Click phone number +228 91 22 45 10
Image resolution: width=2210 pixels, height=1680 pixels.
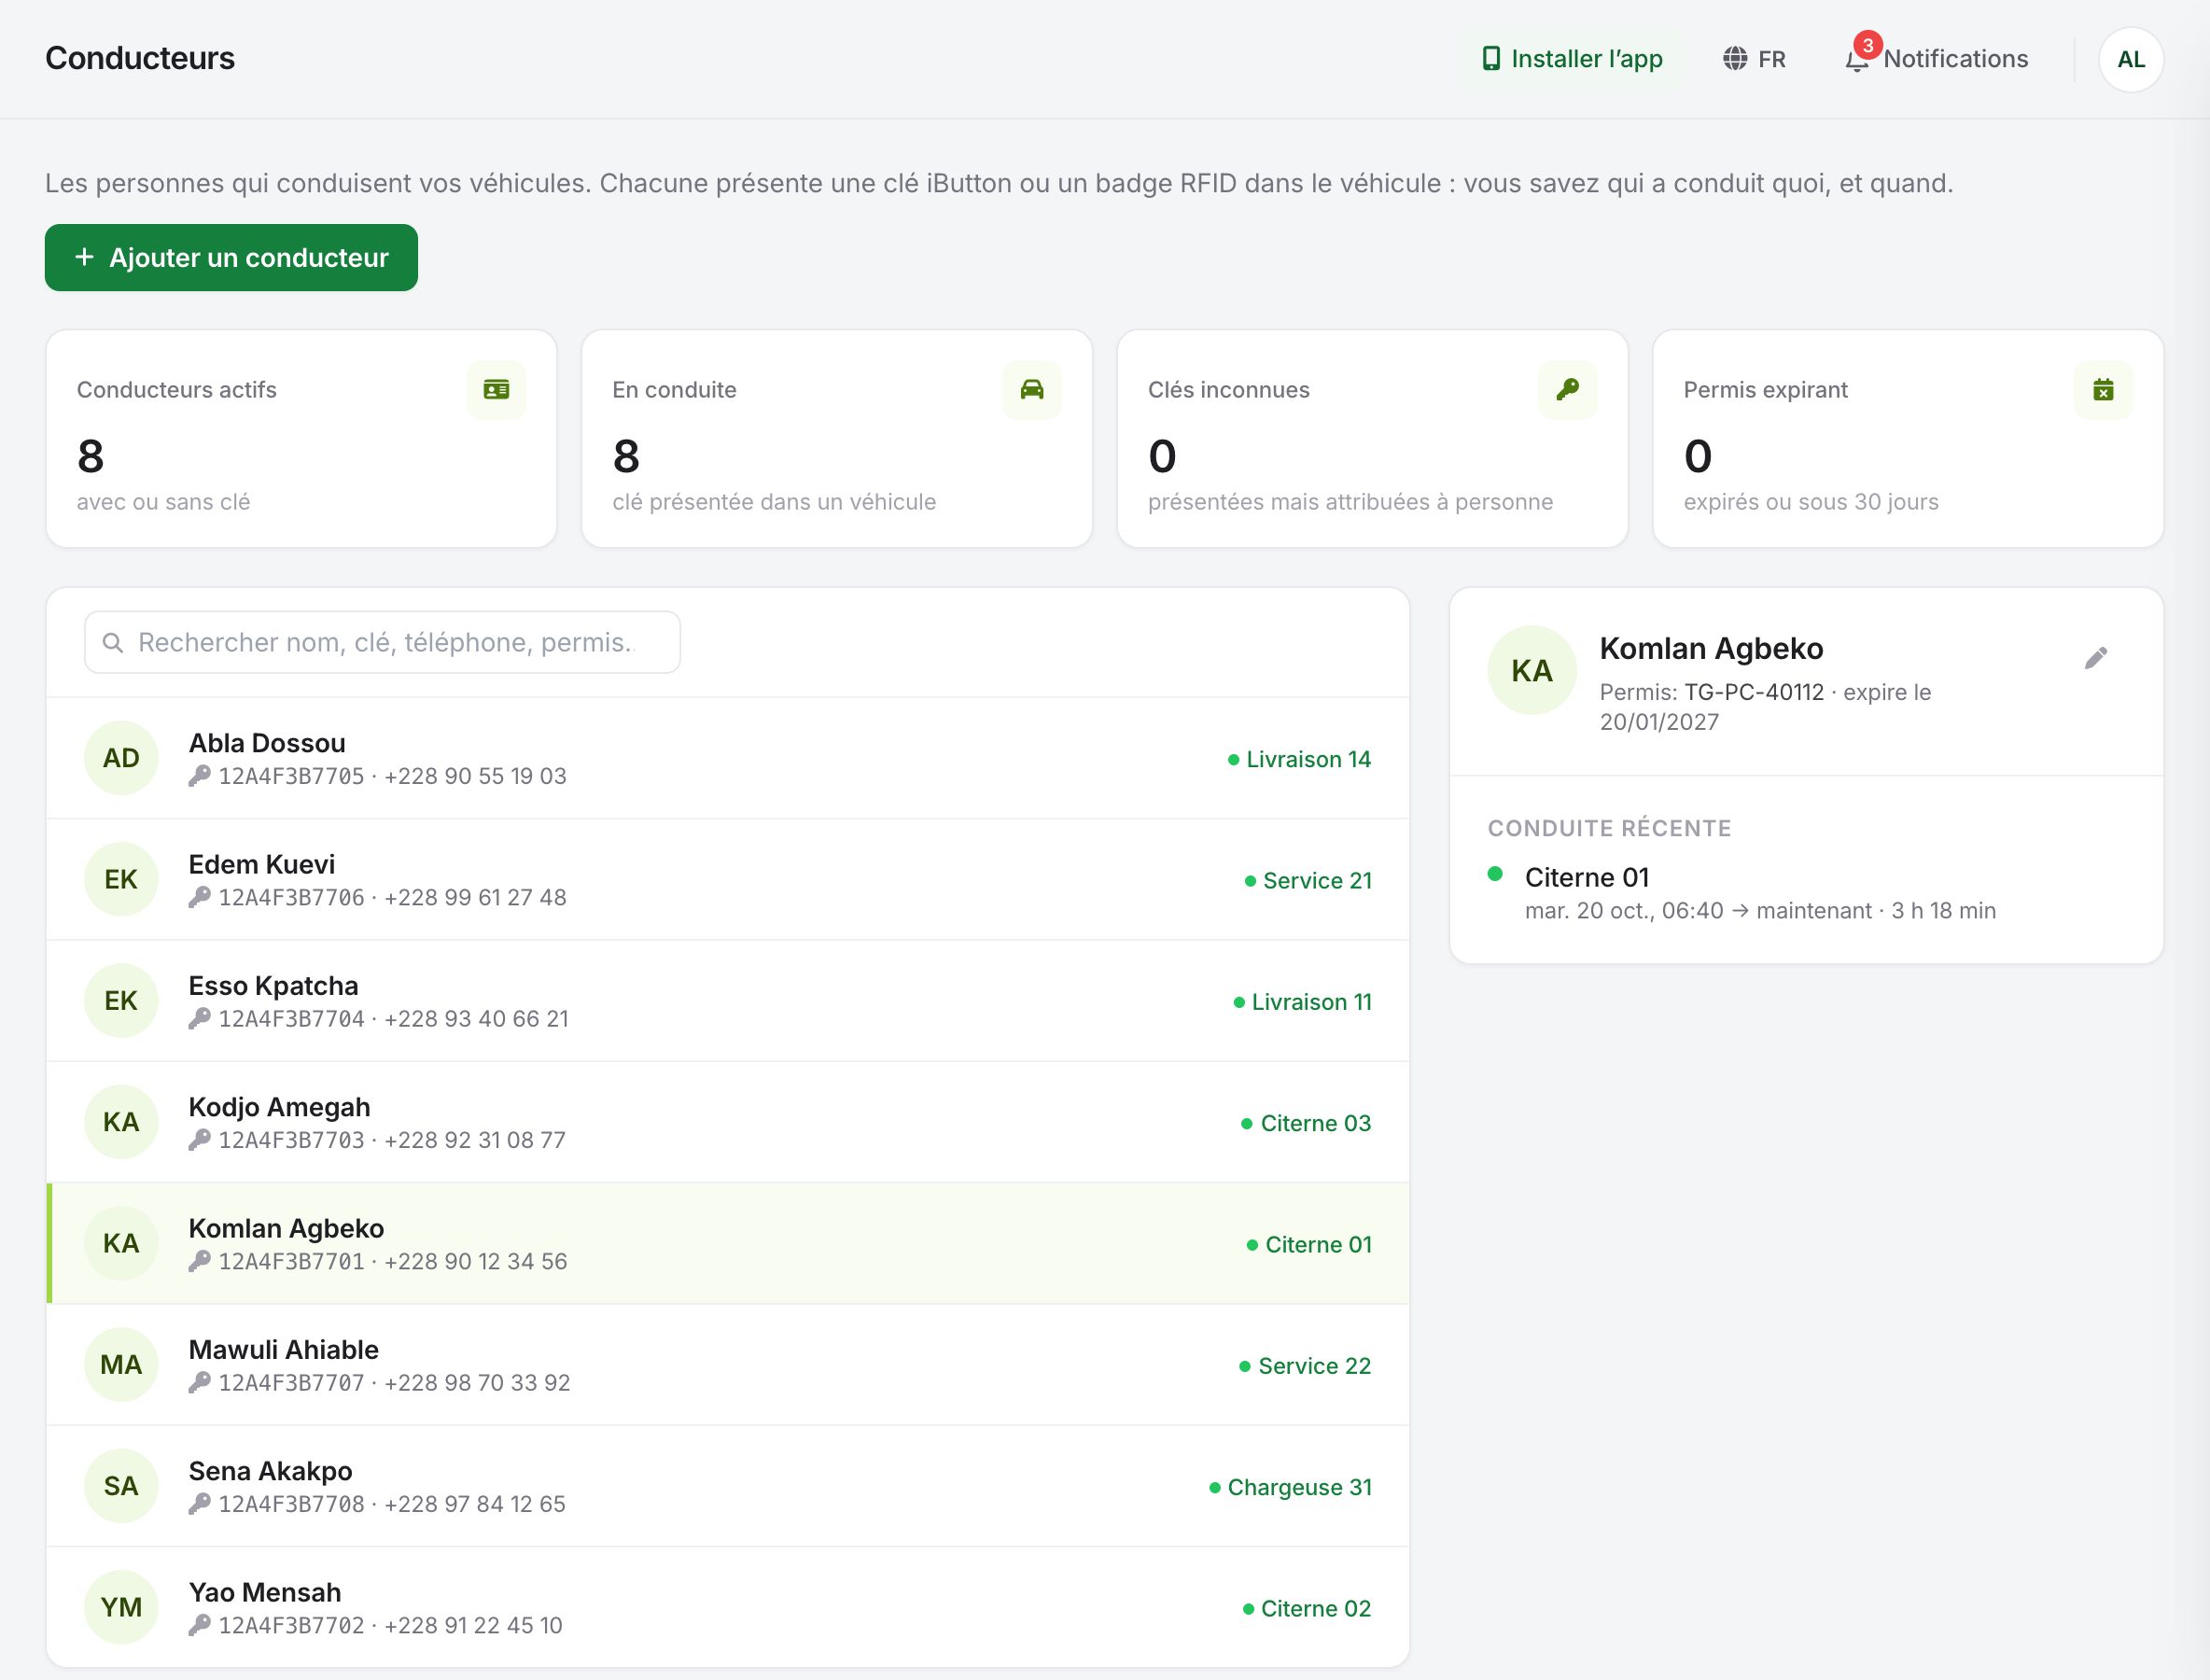coord(473,1625)
